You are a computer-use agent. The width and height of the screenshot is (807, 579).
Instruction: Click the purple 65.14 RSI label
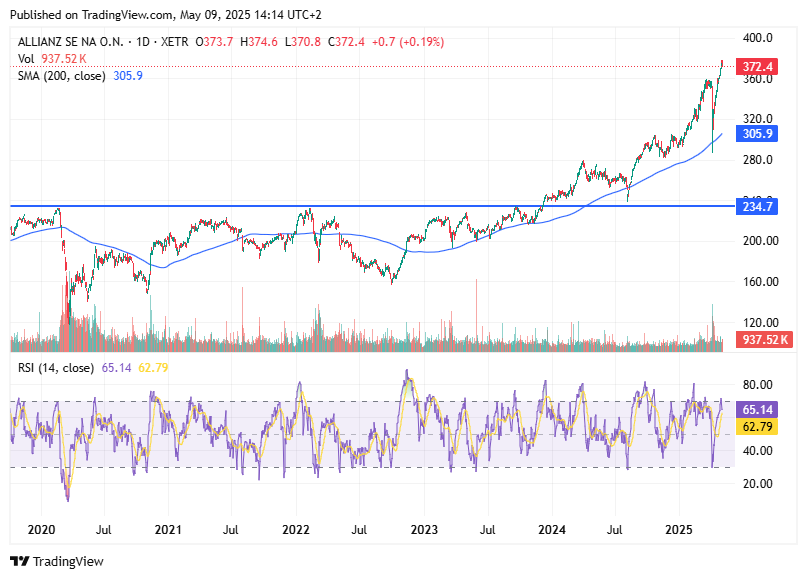coord(757,410)
